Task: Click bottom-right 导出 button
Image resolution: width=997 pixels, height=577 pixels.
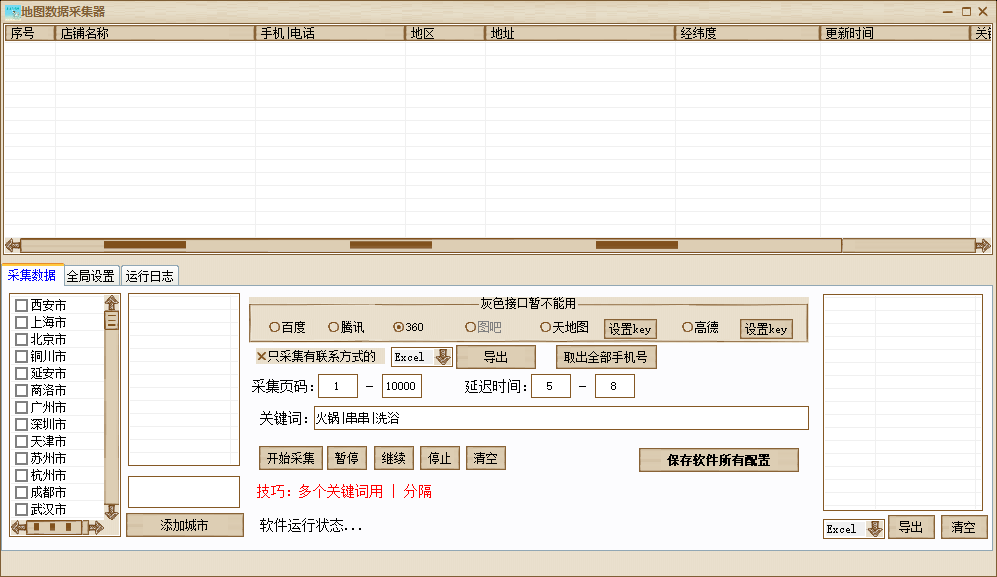Action: point(911,527)
